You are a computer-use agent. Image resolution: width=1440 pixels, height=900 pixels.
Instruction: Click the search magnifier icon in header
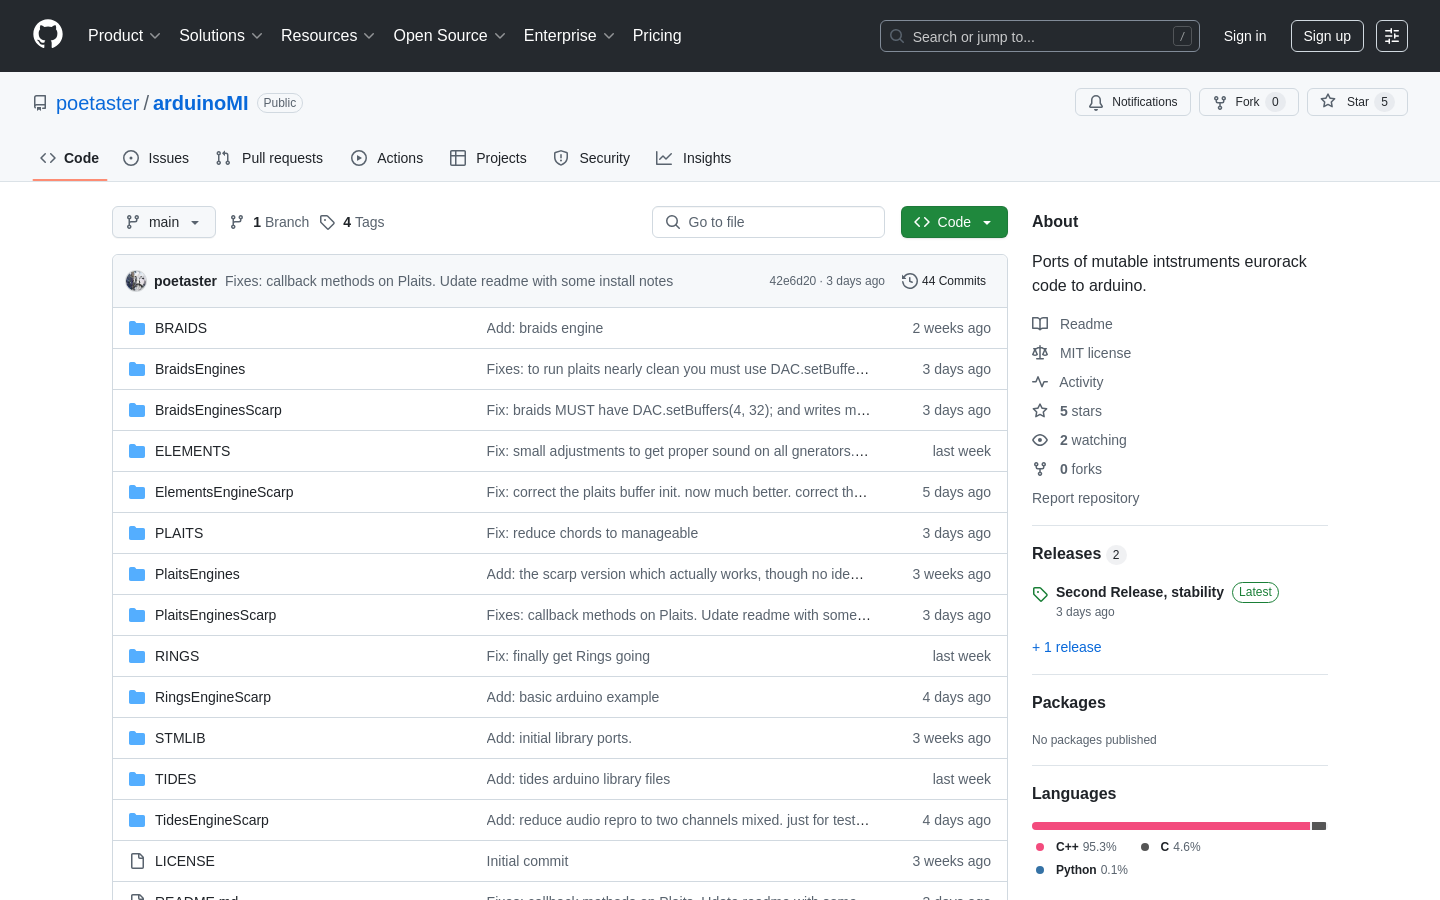pyautogui.click(x=897, y=36)
